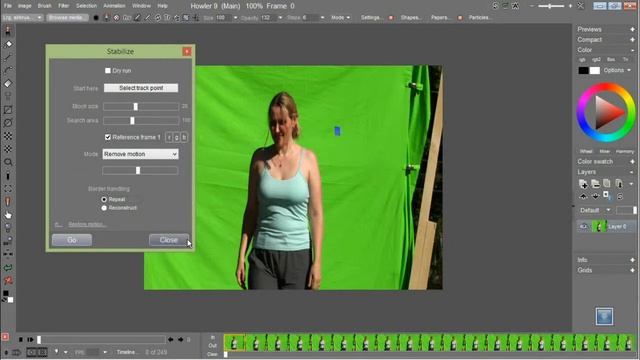Open the Filter menu
Viewport: 640px width, 360px height.
63,6
